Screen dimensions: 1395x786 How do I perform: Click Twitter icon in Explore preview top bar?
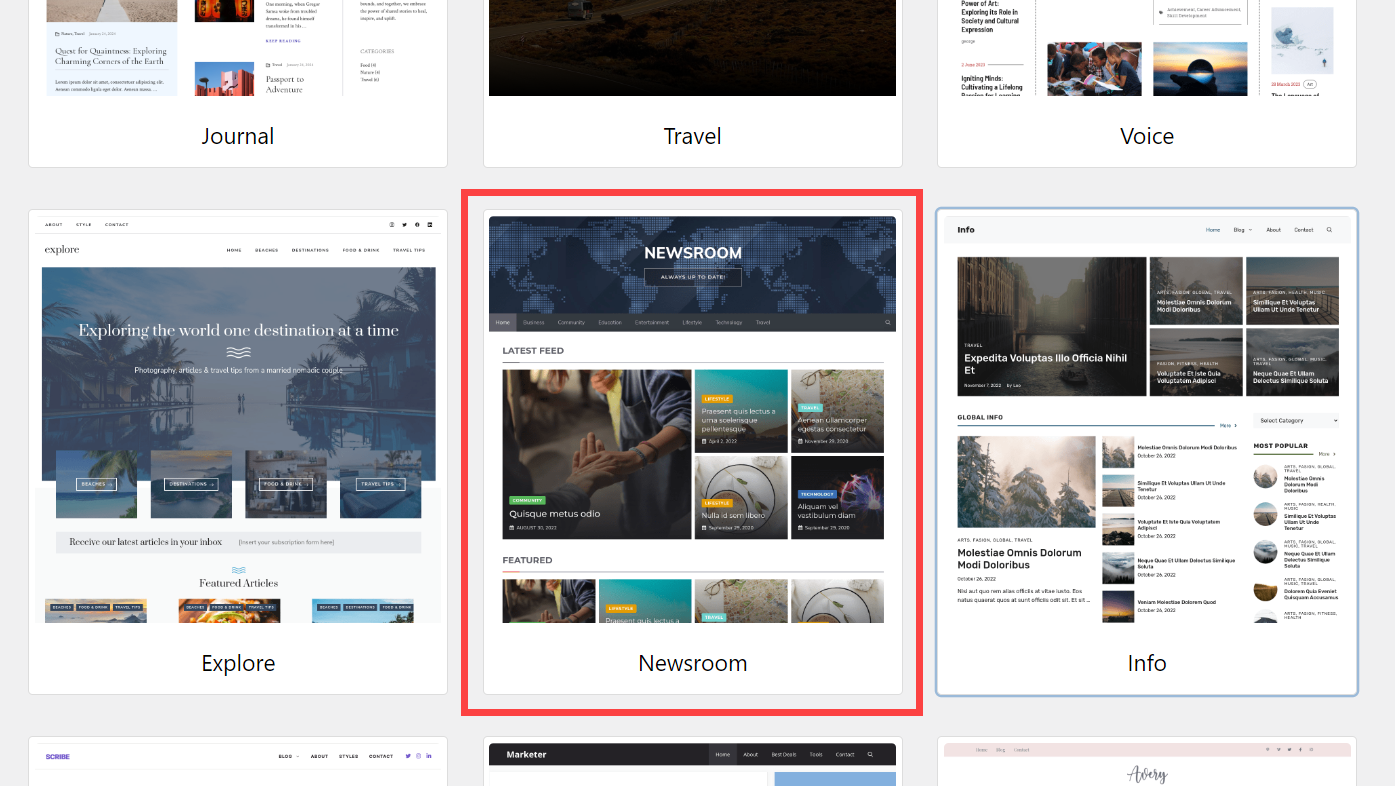(404, 225)
